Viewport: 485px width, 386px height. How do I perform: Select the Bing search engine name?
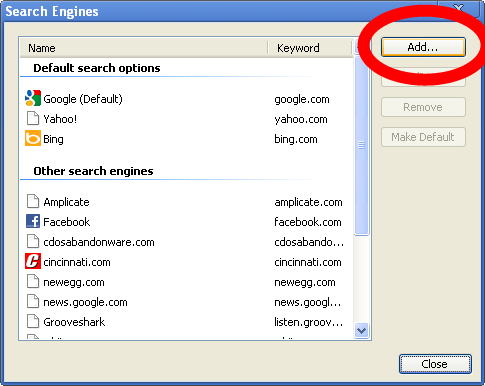53,139
